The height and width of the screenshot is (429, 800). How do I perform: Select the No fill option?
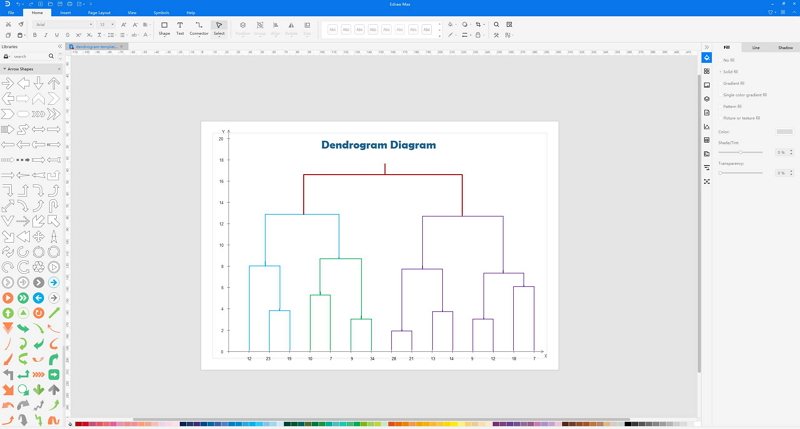pos(728,60)
